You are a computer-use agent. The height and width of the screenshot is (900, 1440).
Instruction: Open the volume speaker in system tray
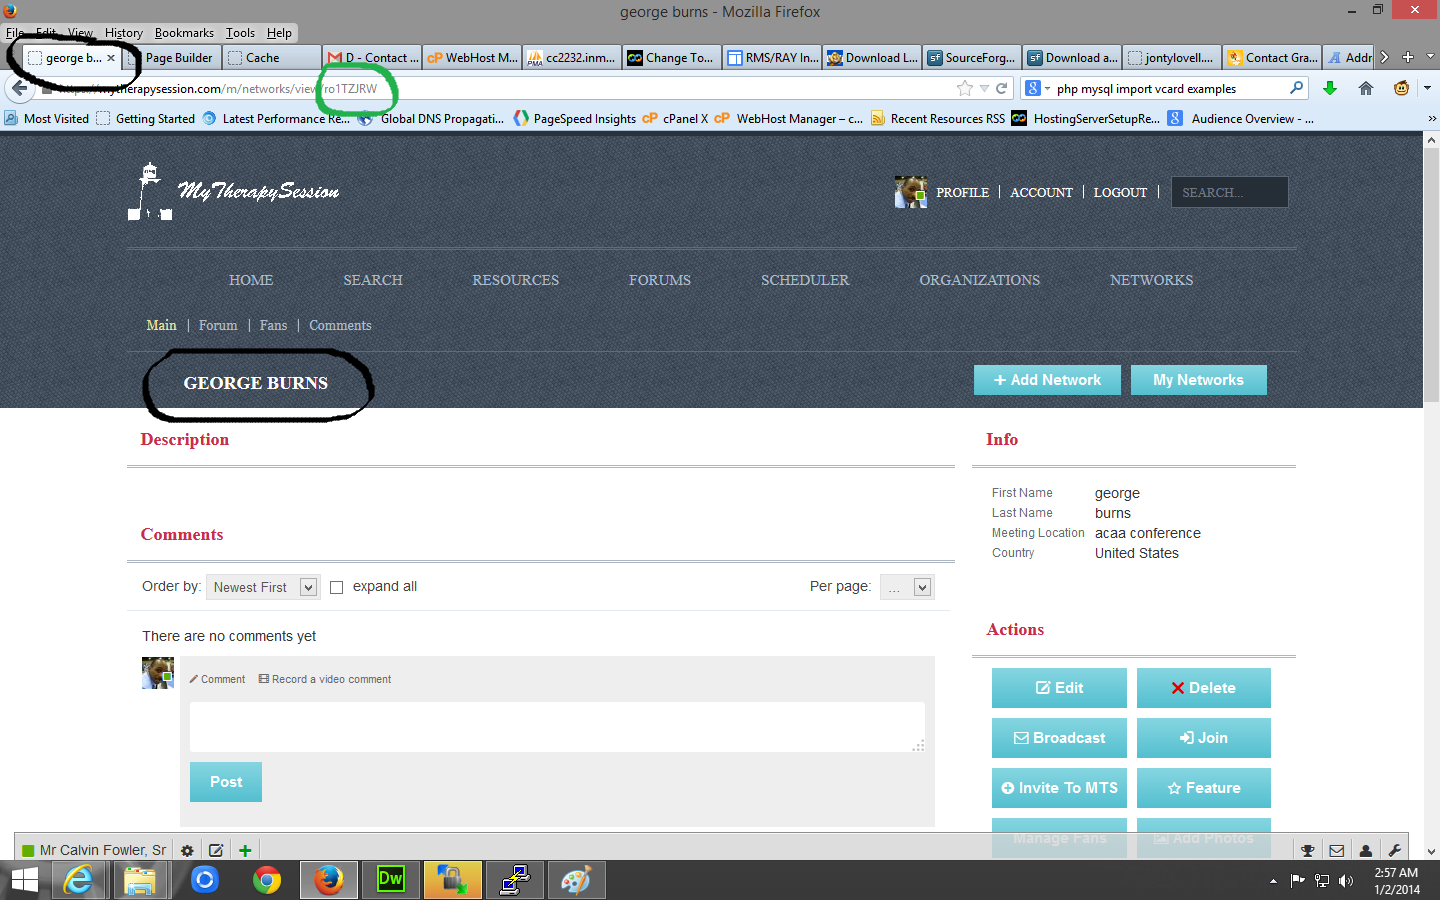pos(1346,881)
